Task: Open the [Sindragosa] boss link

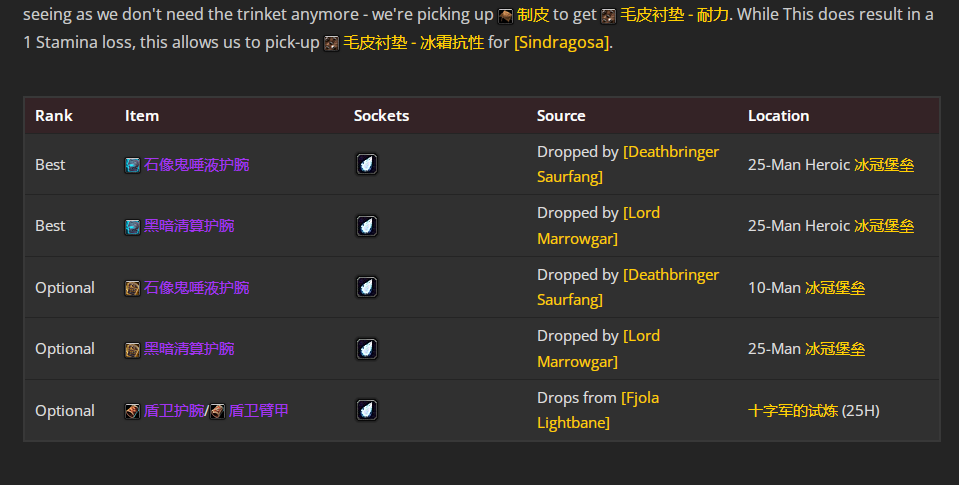Action: (561, 43)
